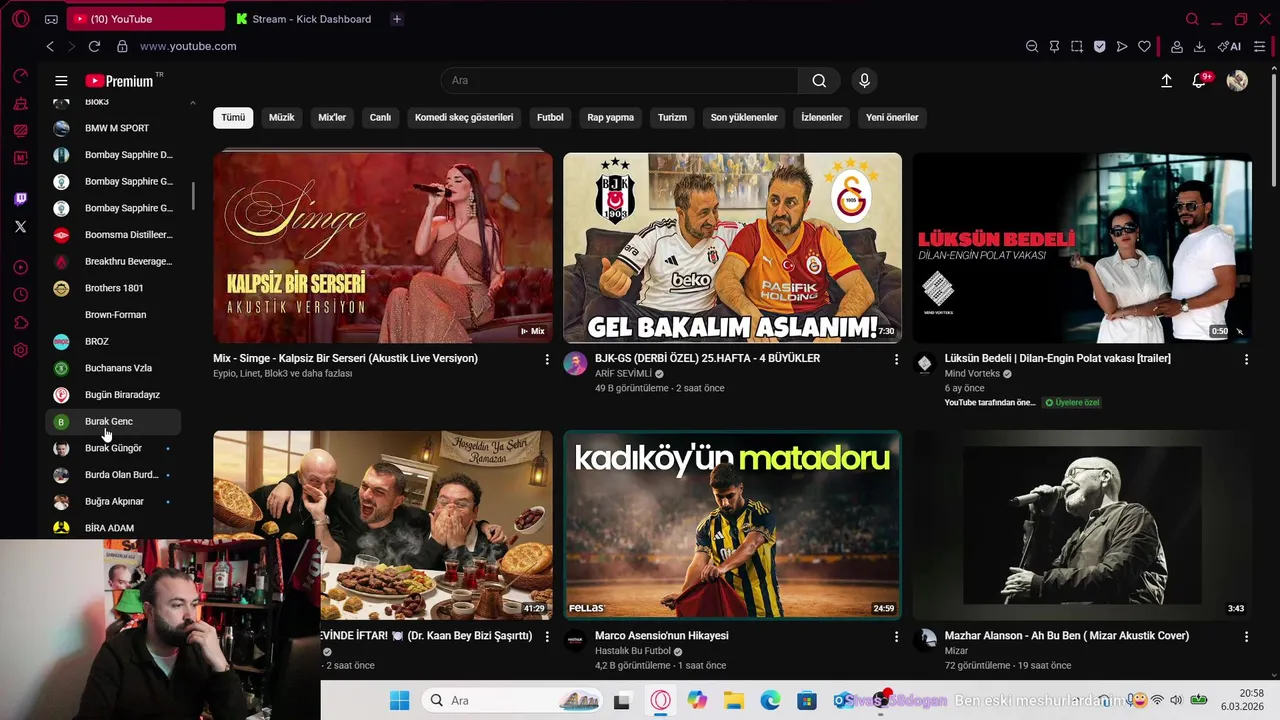Open Opera main menu logo
The image size is (1280, 720).
click(21, 19)
